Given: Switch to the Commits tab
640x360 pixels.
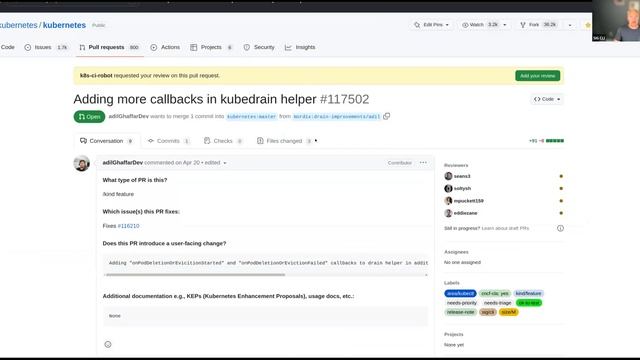Looking at the screenshot, I should 168,141.
